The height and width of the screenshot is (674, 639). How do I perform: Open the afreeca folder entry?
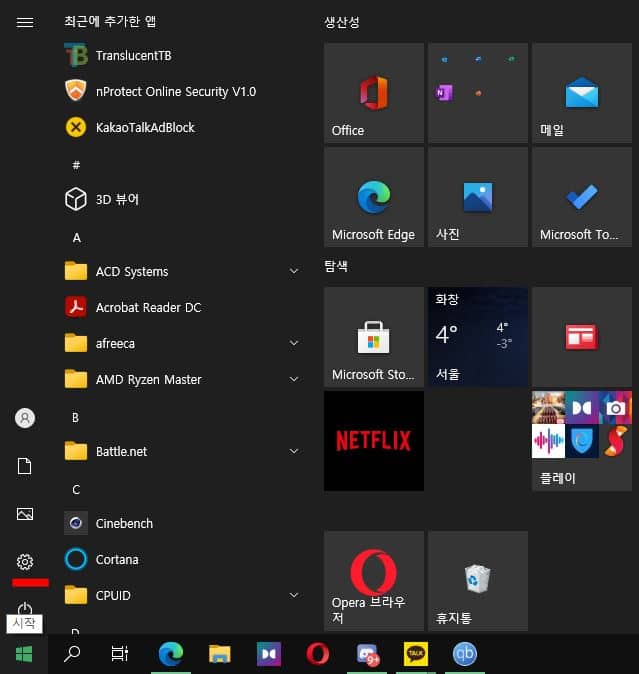pyautogui.click(x=180, y=343)
